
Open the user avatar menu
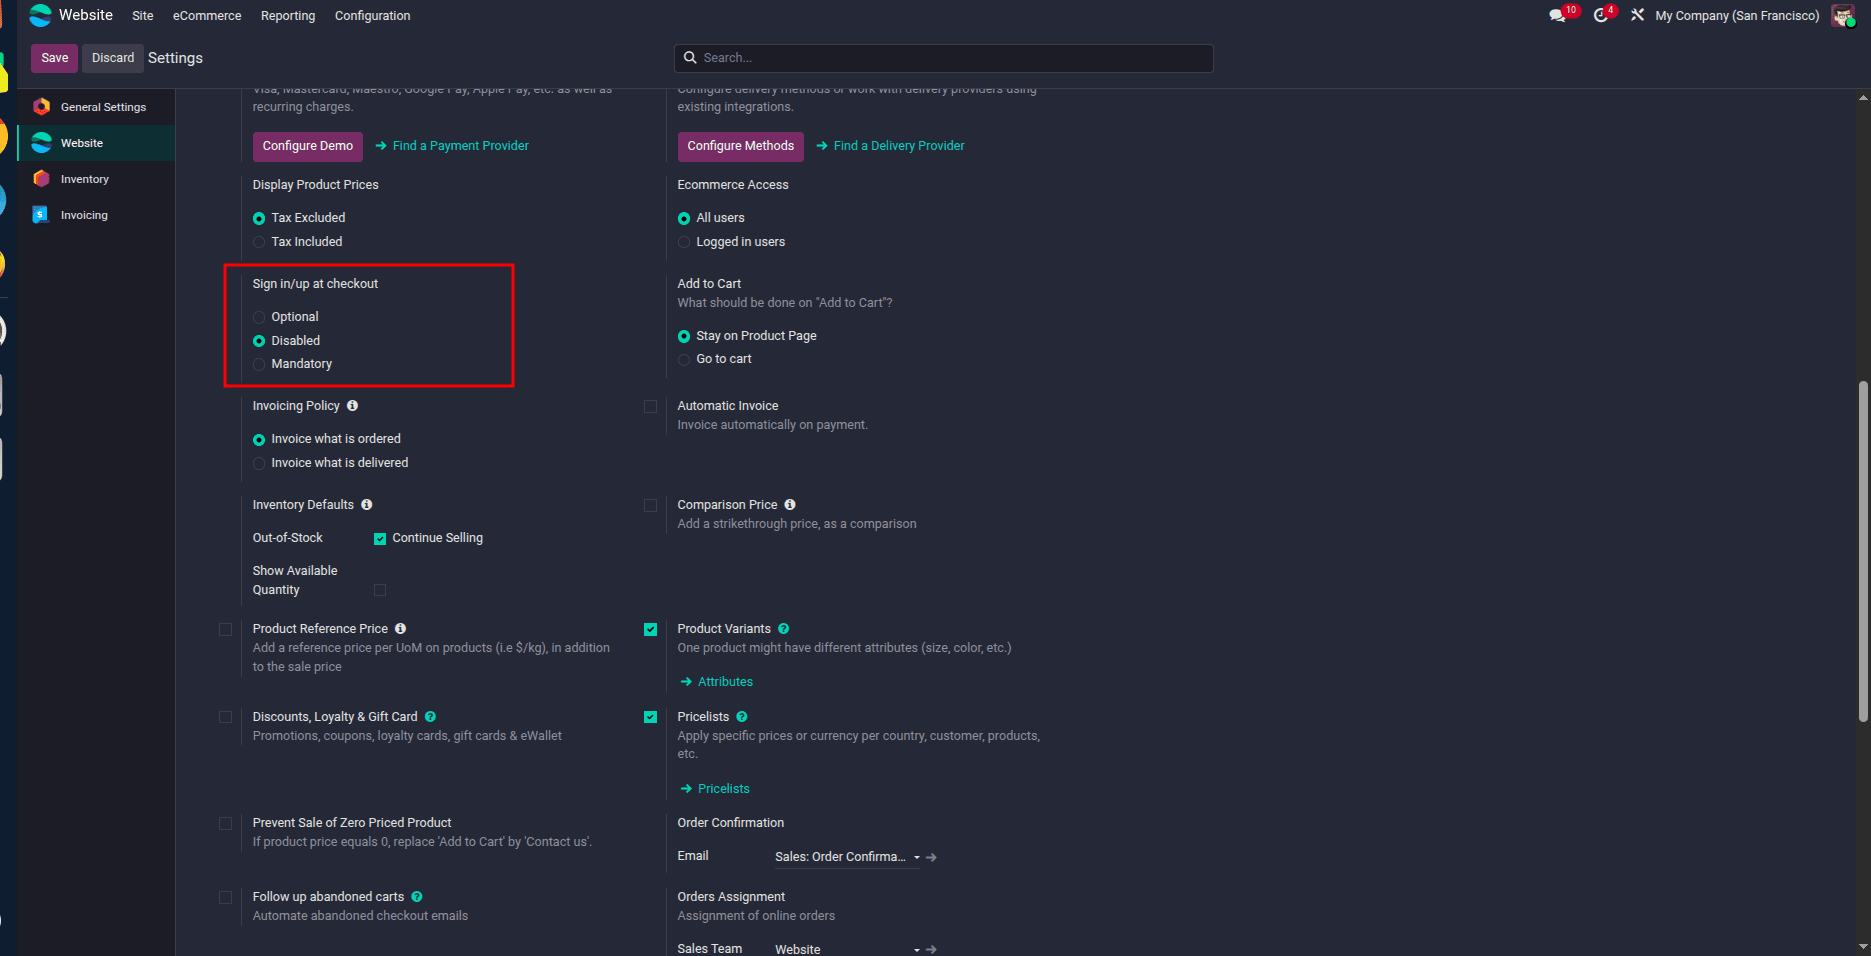point(1842,15)
